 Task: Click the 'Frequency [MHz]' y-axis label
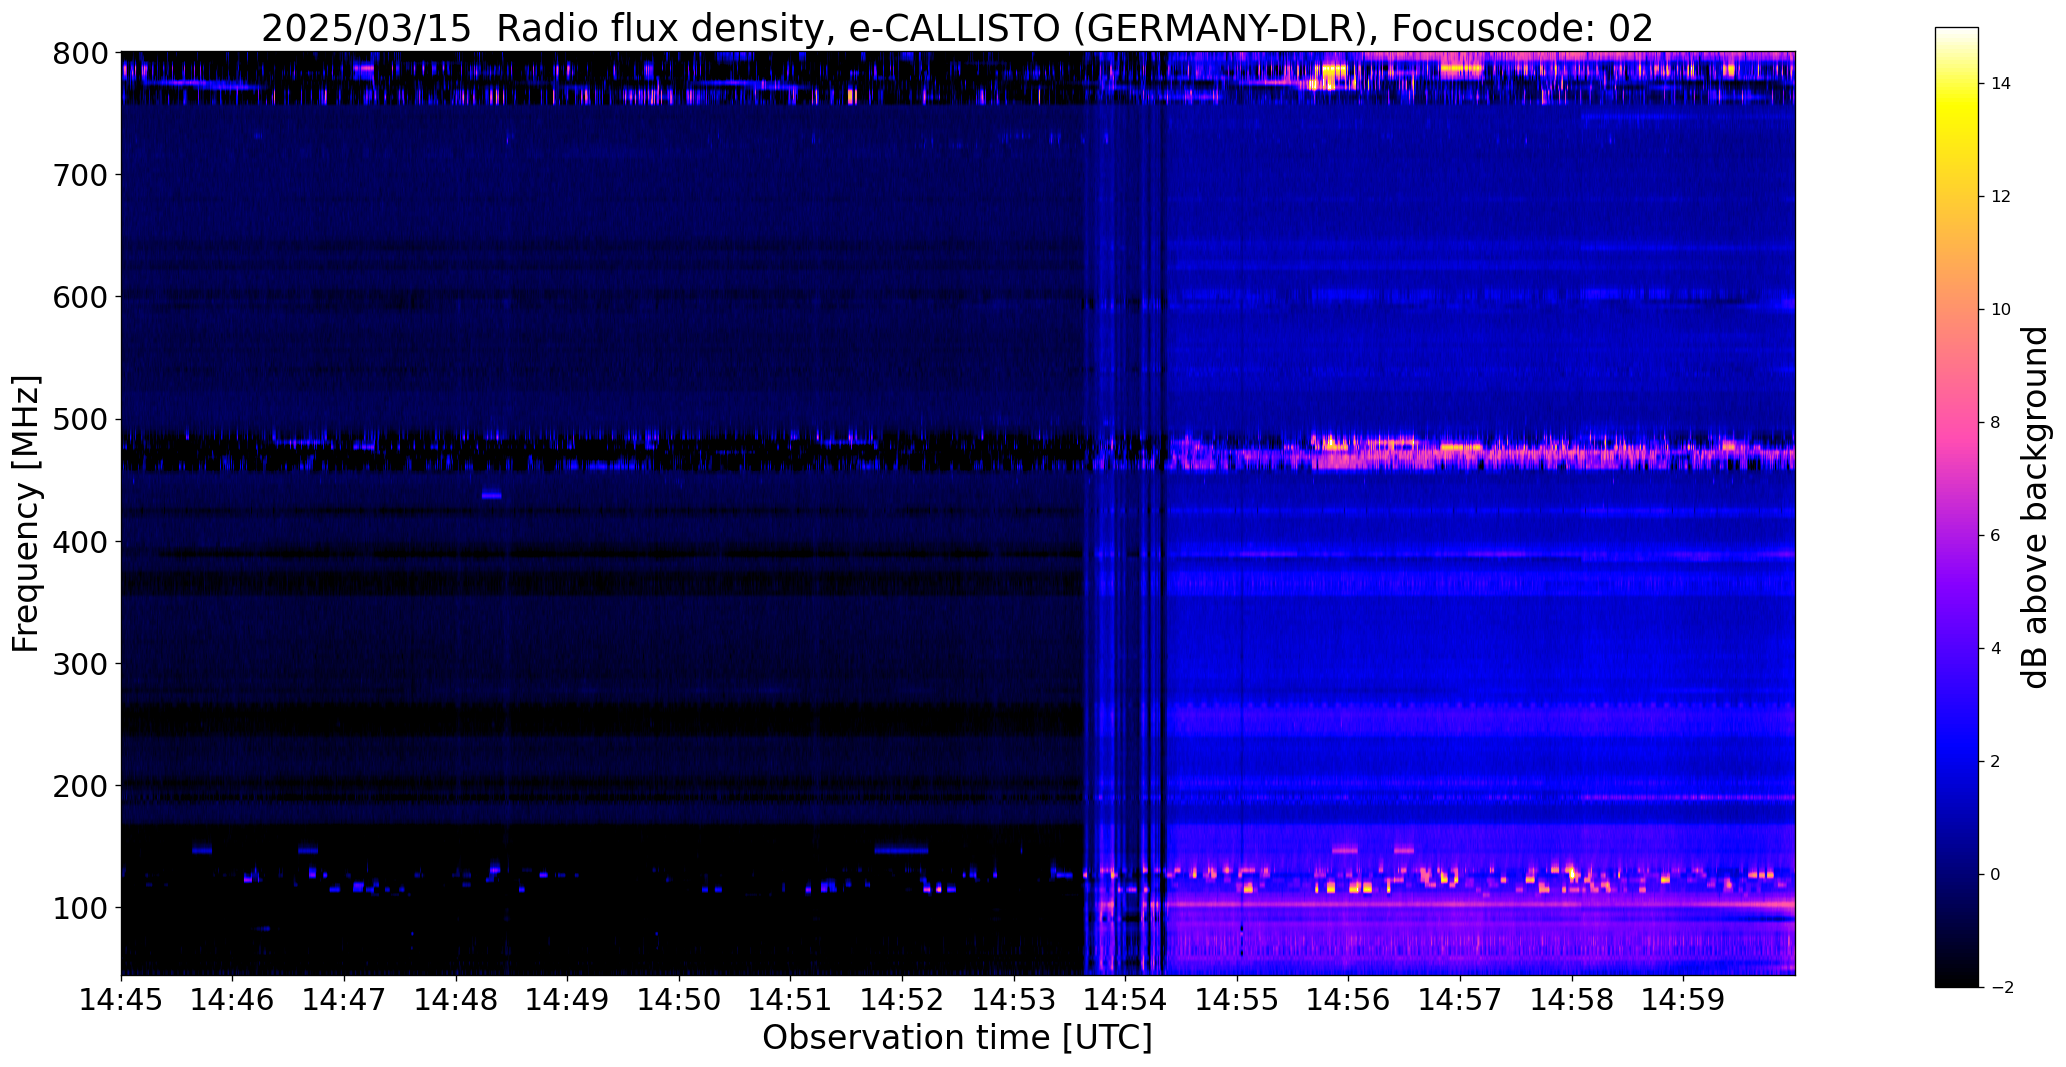(x=26, y=514)
